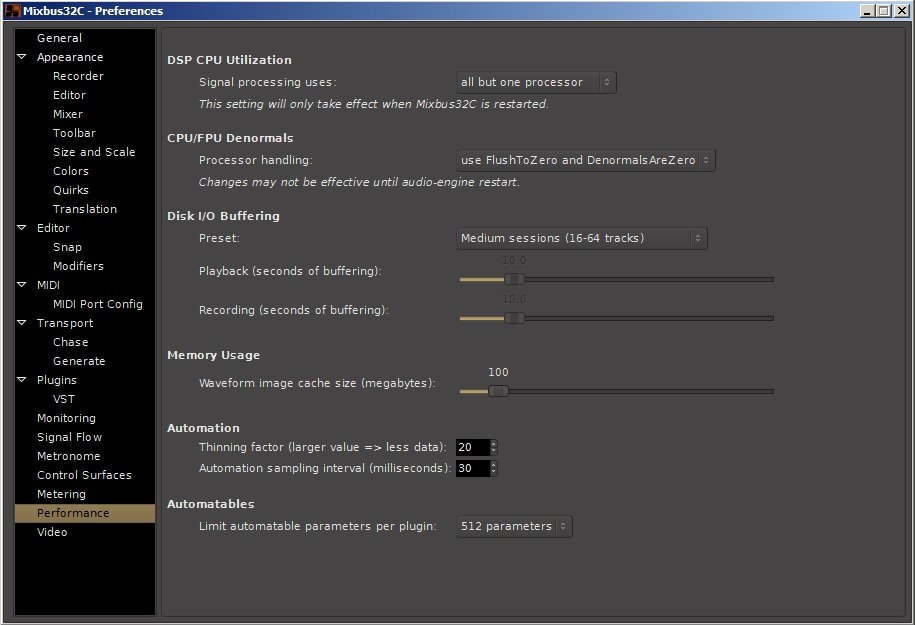Click the Mixbus32C title bar app icon

tap(12, 11)
